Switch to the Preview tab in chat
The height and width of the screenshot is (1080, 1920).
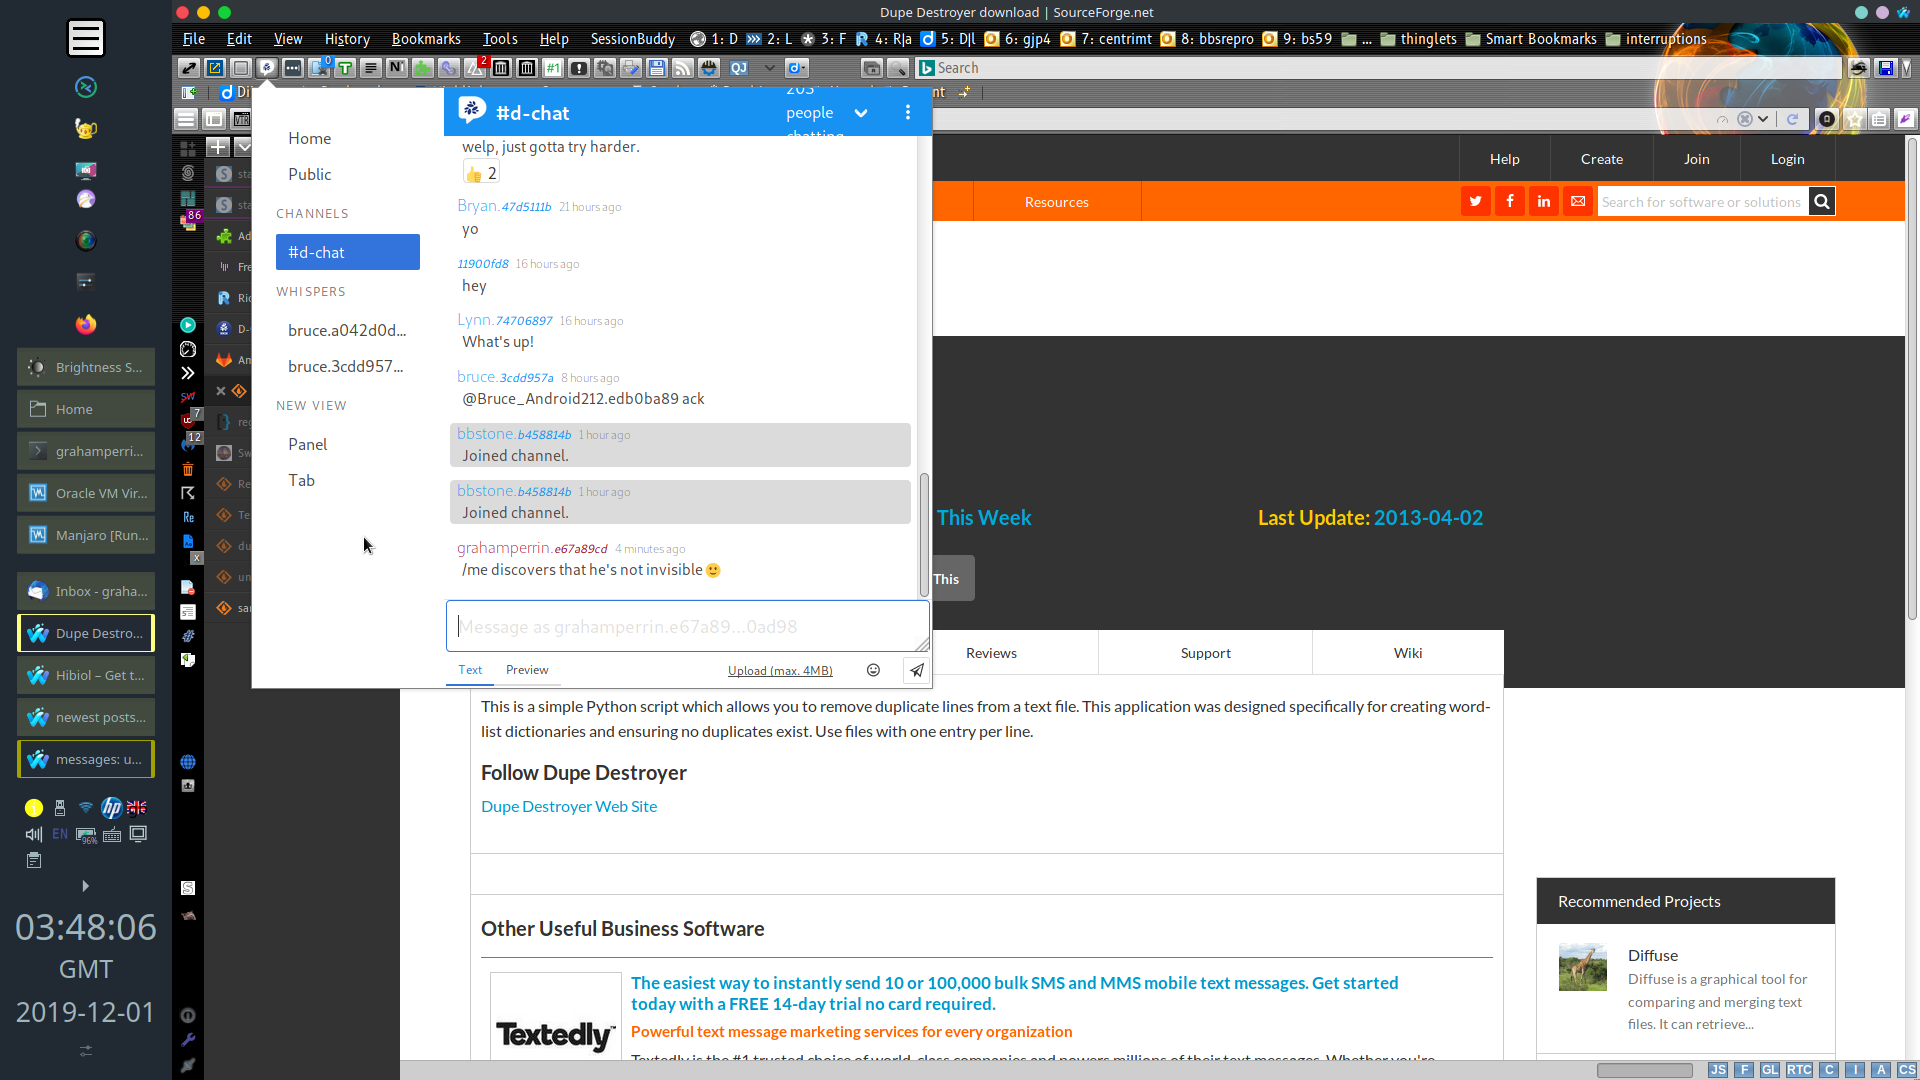pyautogui.click(x=527, y=670)
